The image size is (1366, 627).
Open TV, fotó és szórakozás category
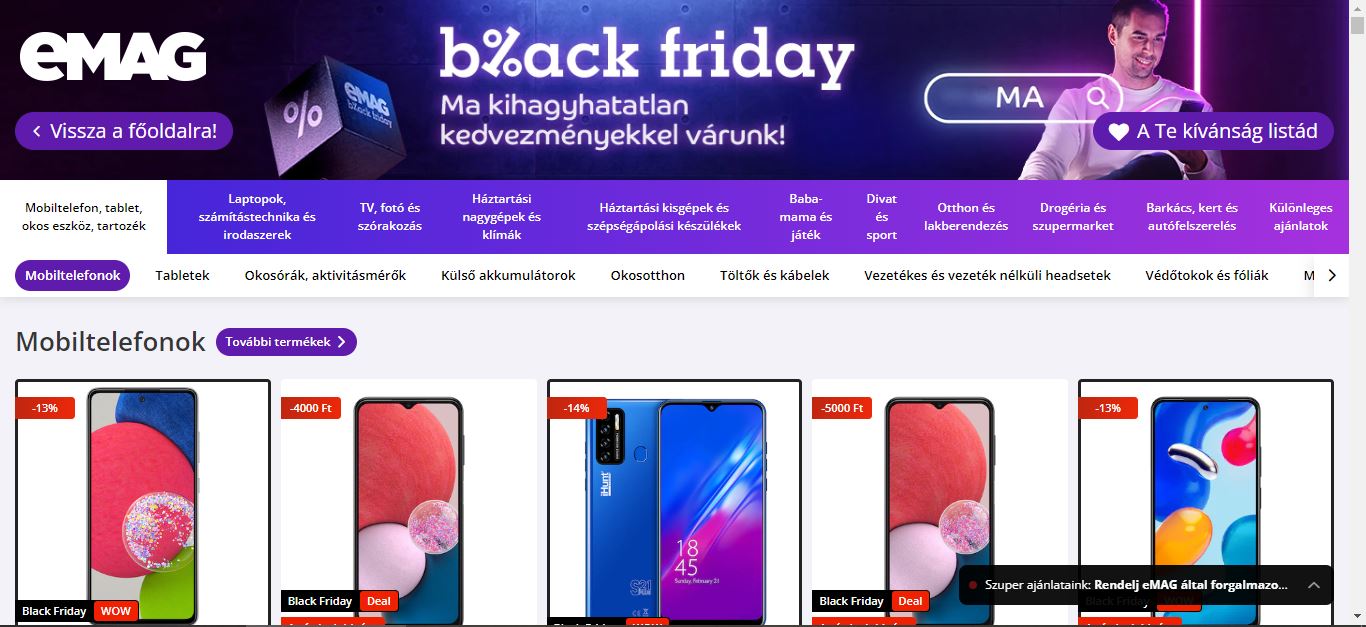[390, 217]
